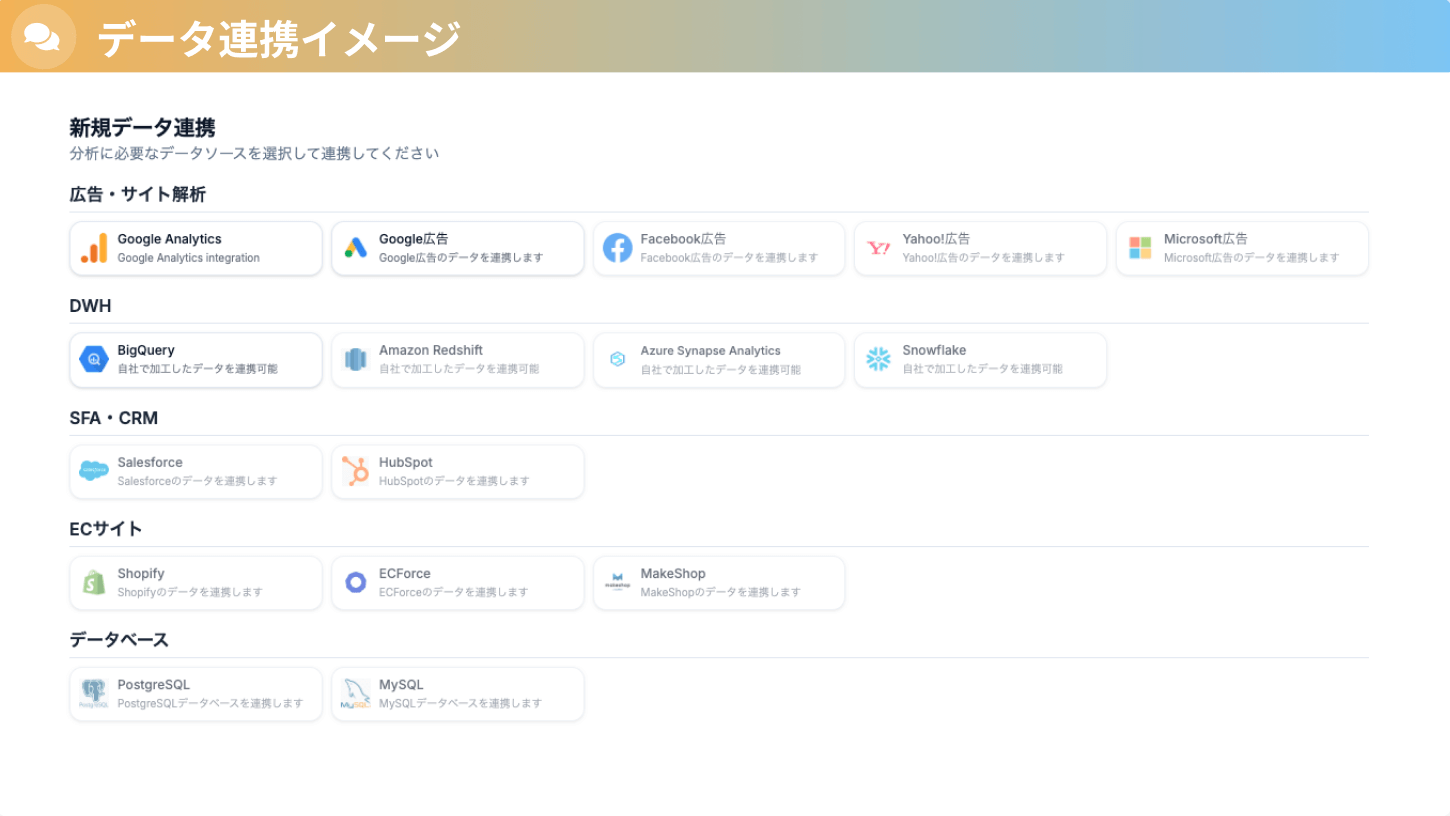Click the Google Analytics bar chart icon

[94, 248]
